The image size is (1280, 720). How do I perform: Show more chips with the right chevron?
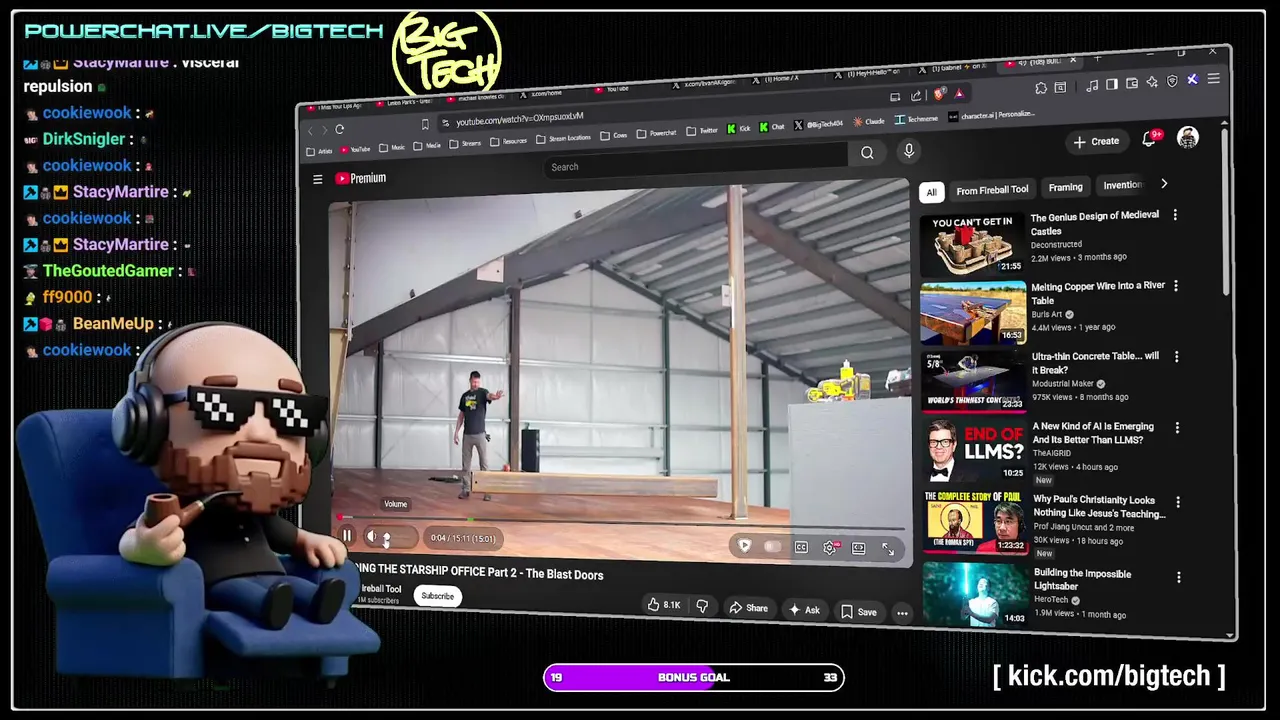(1163, 184)
